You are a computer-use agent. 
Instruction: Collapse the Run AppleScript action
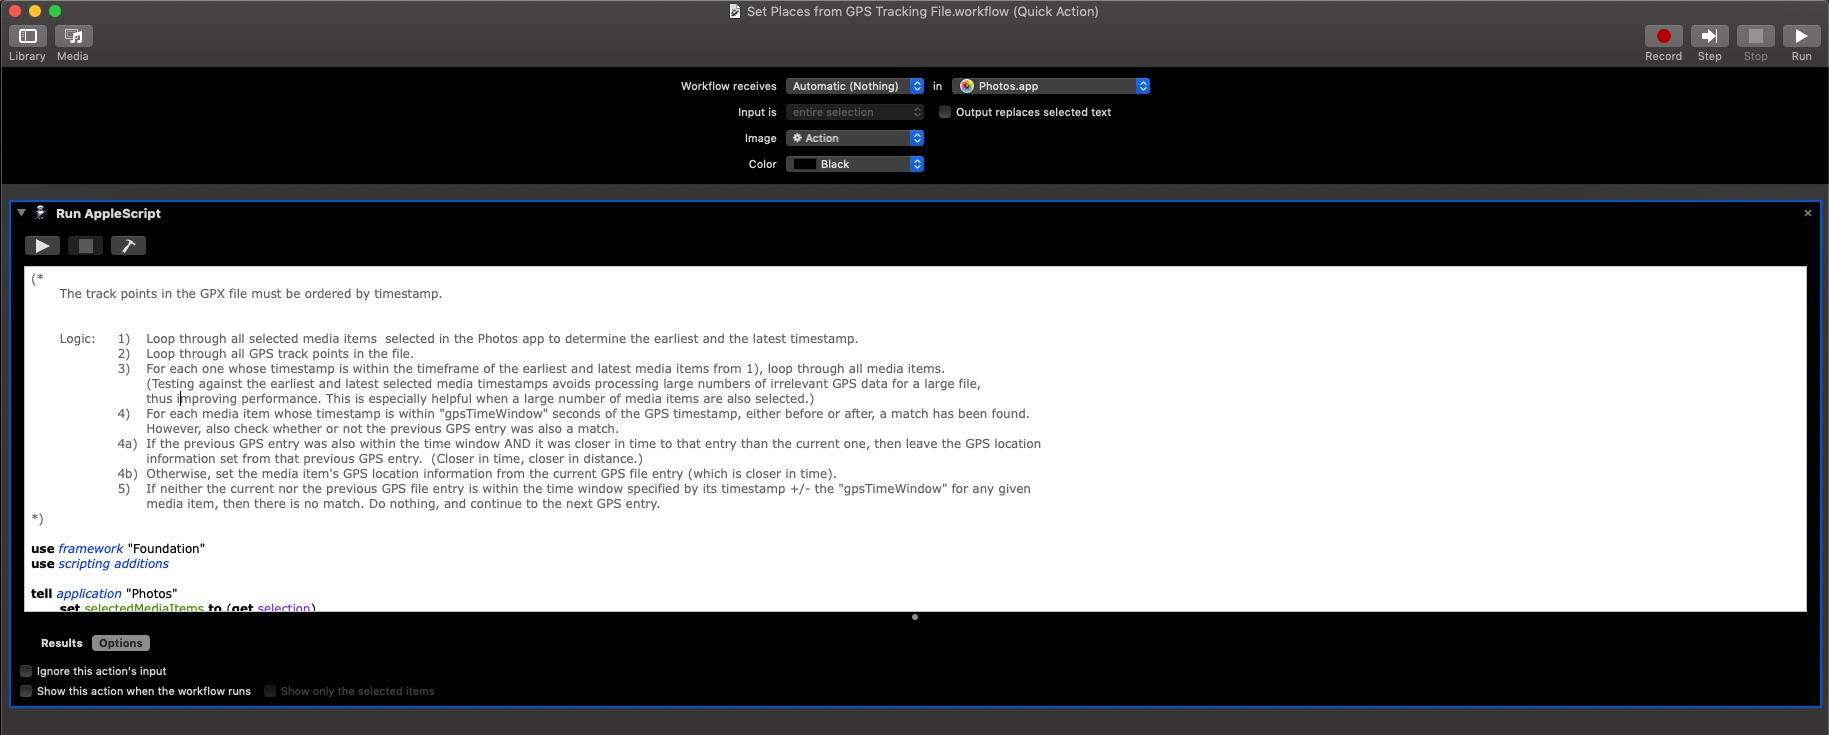tap(21, 213)
